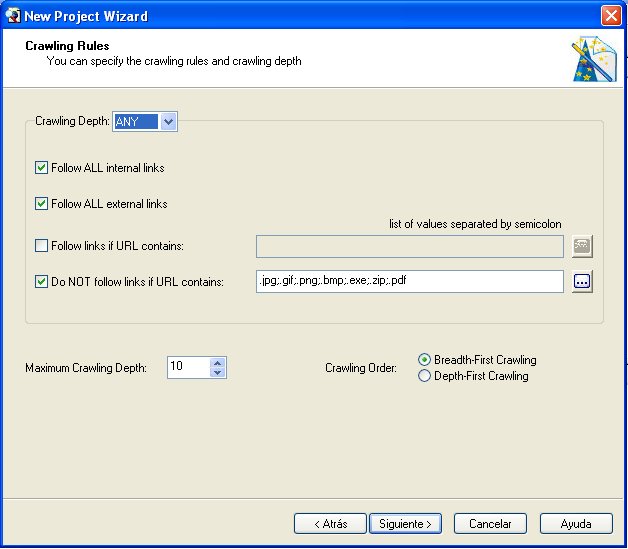Close the New Project Wizard window
Viewport: 628px width, 549px height.
[x=611, y=16]
